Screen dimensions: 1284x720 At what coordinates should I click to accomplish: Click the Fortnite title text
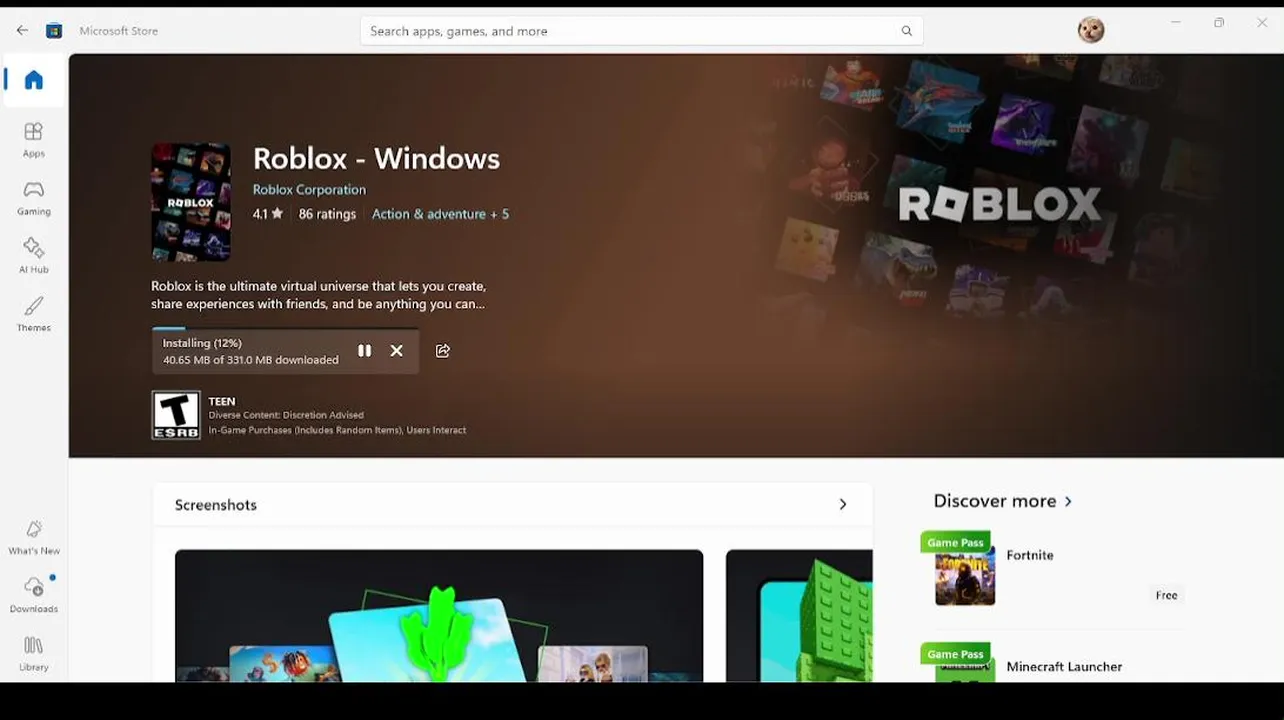pos(1030,555)
